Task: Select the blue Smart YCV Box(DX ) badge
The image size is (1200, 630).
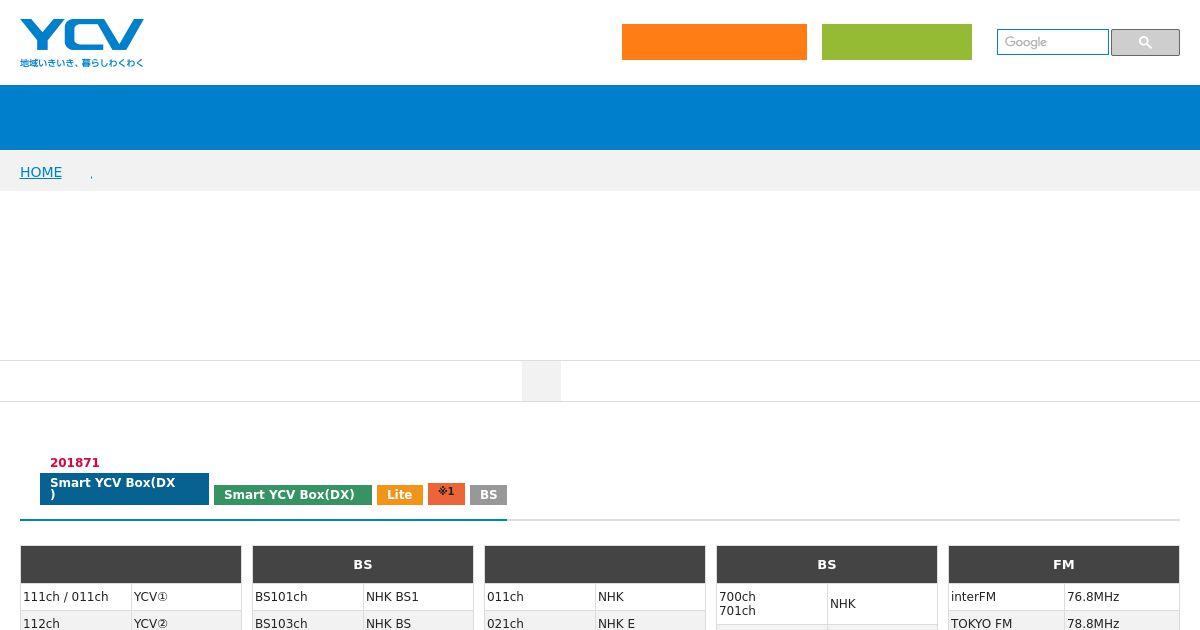Action: coord(124,489)
